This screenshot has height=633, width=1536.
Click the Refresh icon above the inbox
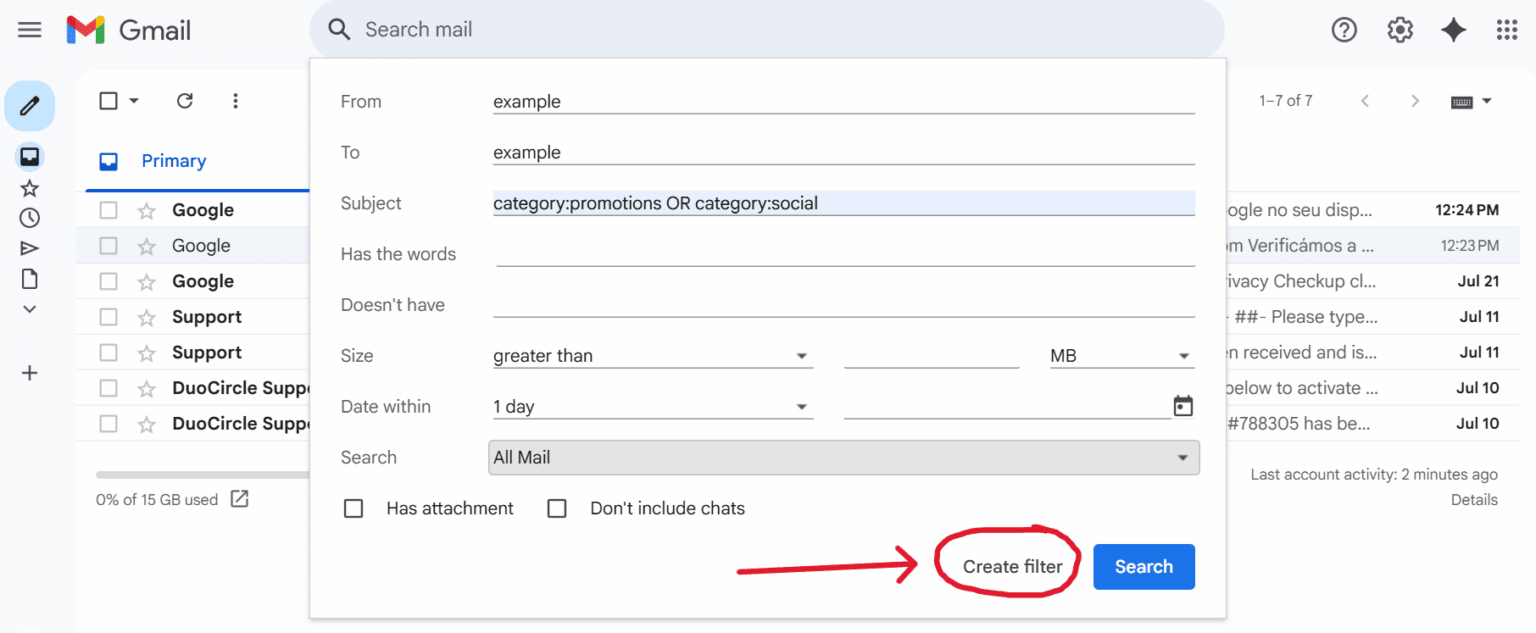click(184, 100)
